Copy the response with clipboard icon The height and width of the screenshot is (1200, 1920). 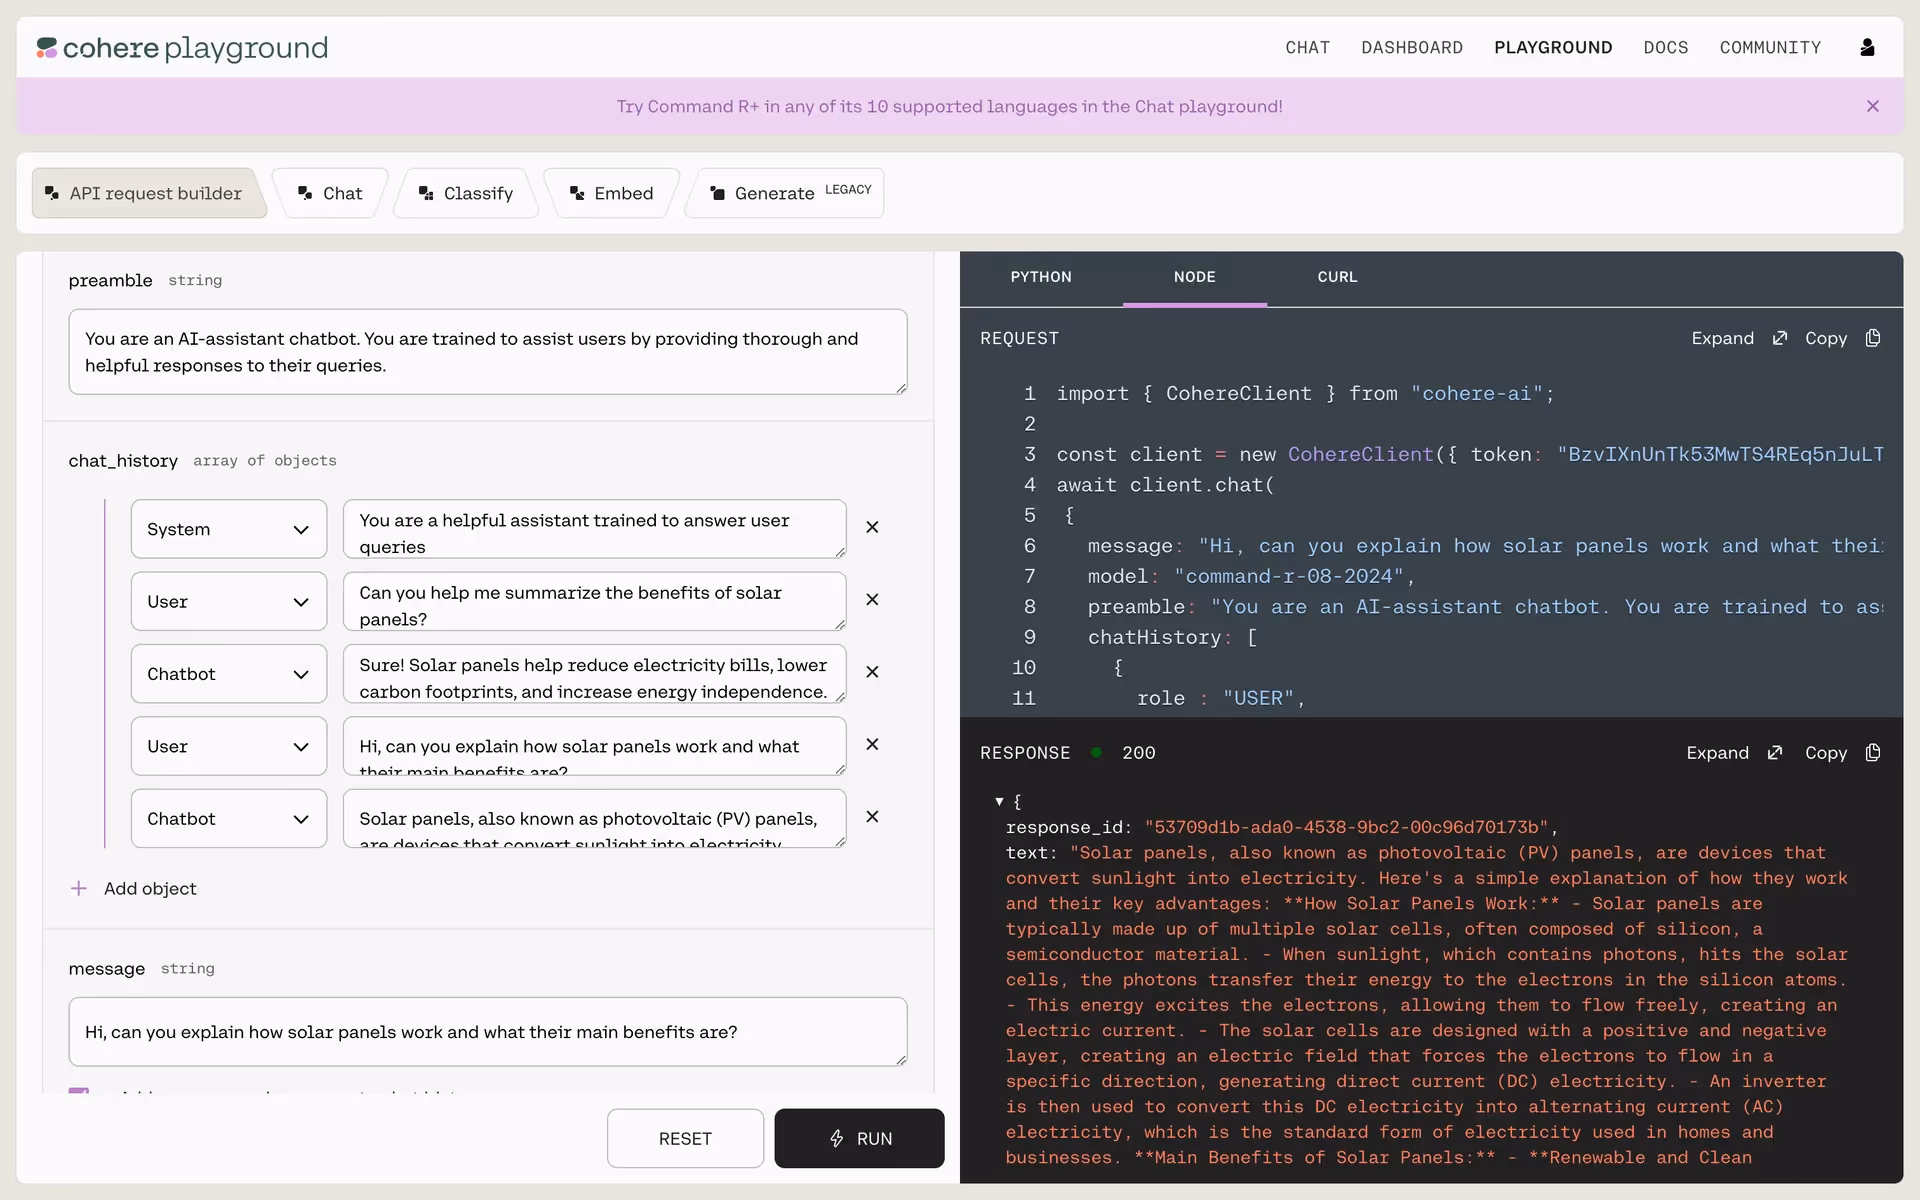pyautogui.click(x=1873, y=752)
